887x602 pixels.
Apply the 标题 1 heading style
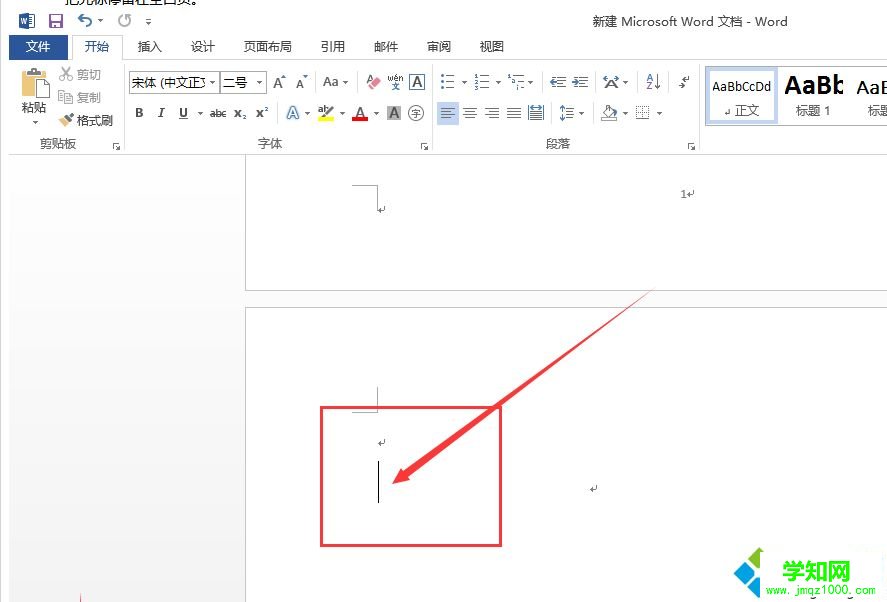(813, 95)
